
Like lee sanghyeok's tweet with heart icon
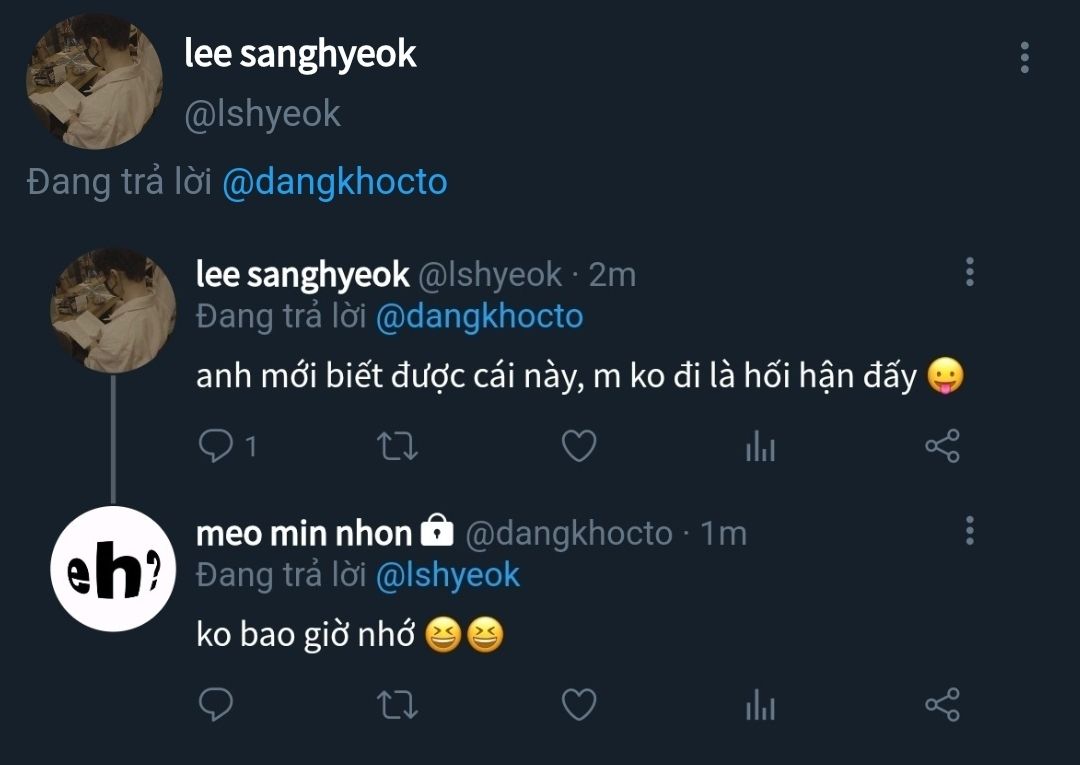pos(579,446)
